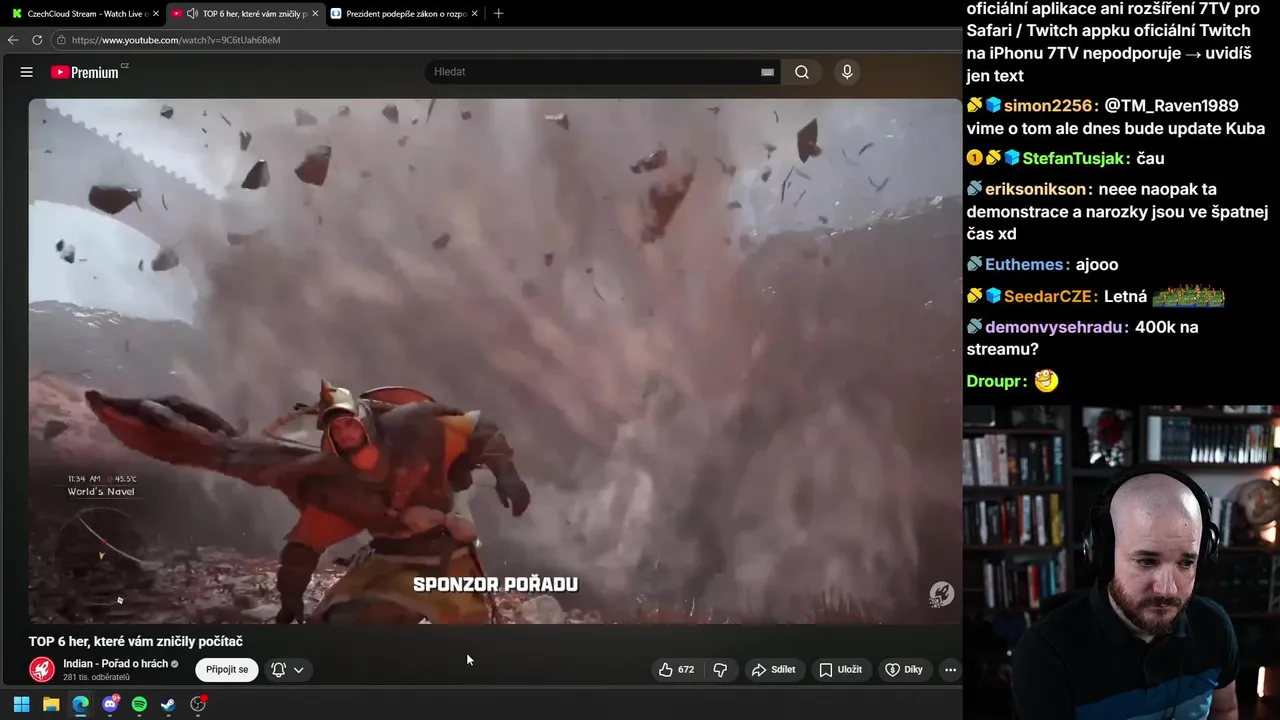
Task: Click the 281 tis. odběratelů subscriber count
Action: click(96, 678)
